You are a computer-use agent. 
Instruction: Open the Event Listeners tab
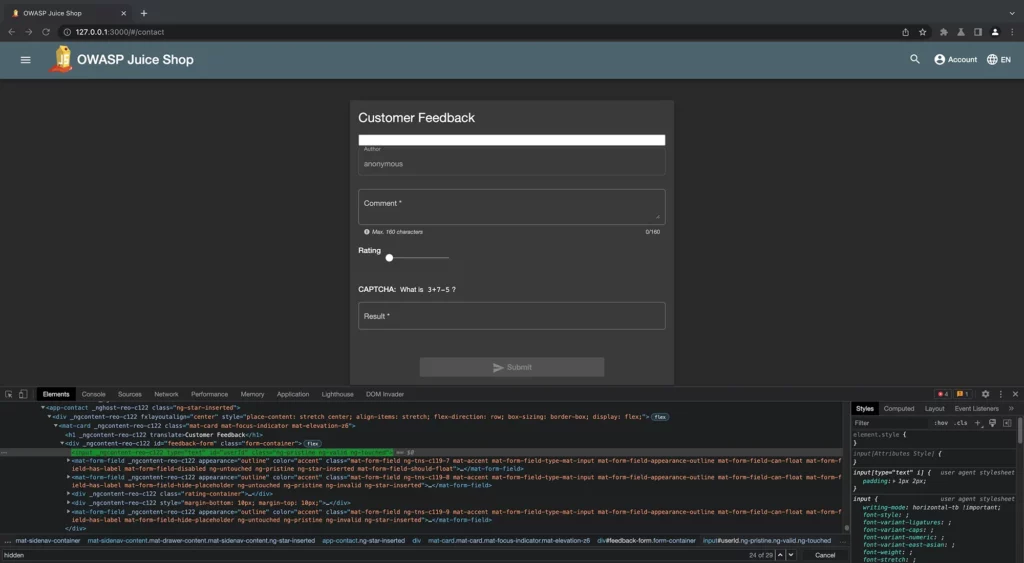(976, 408)
